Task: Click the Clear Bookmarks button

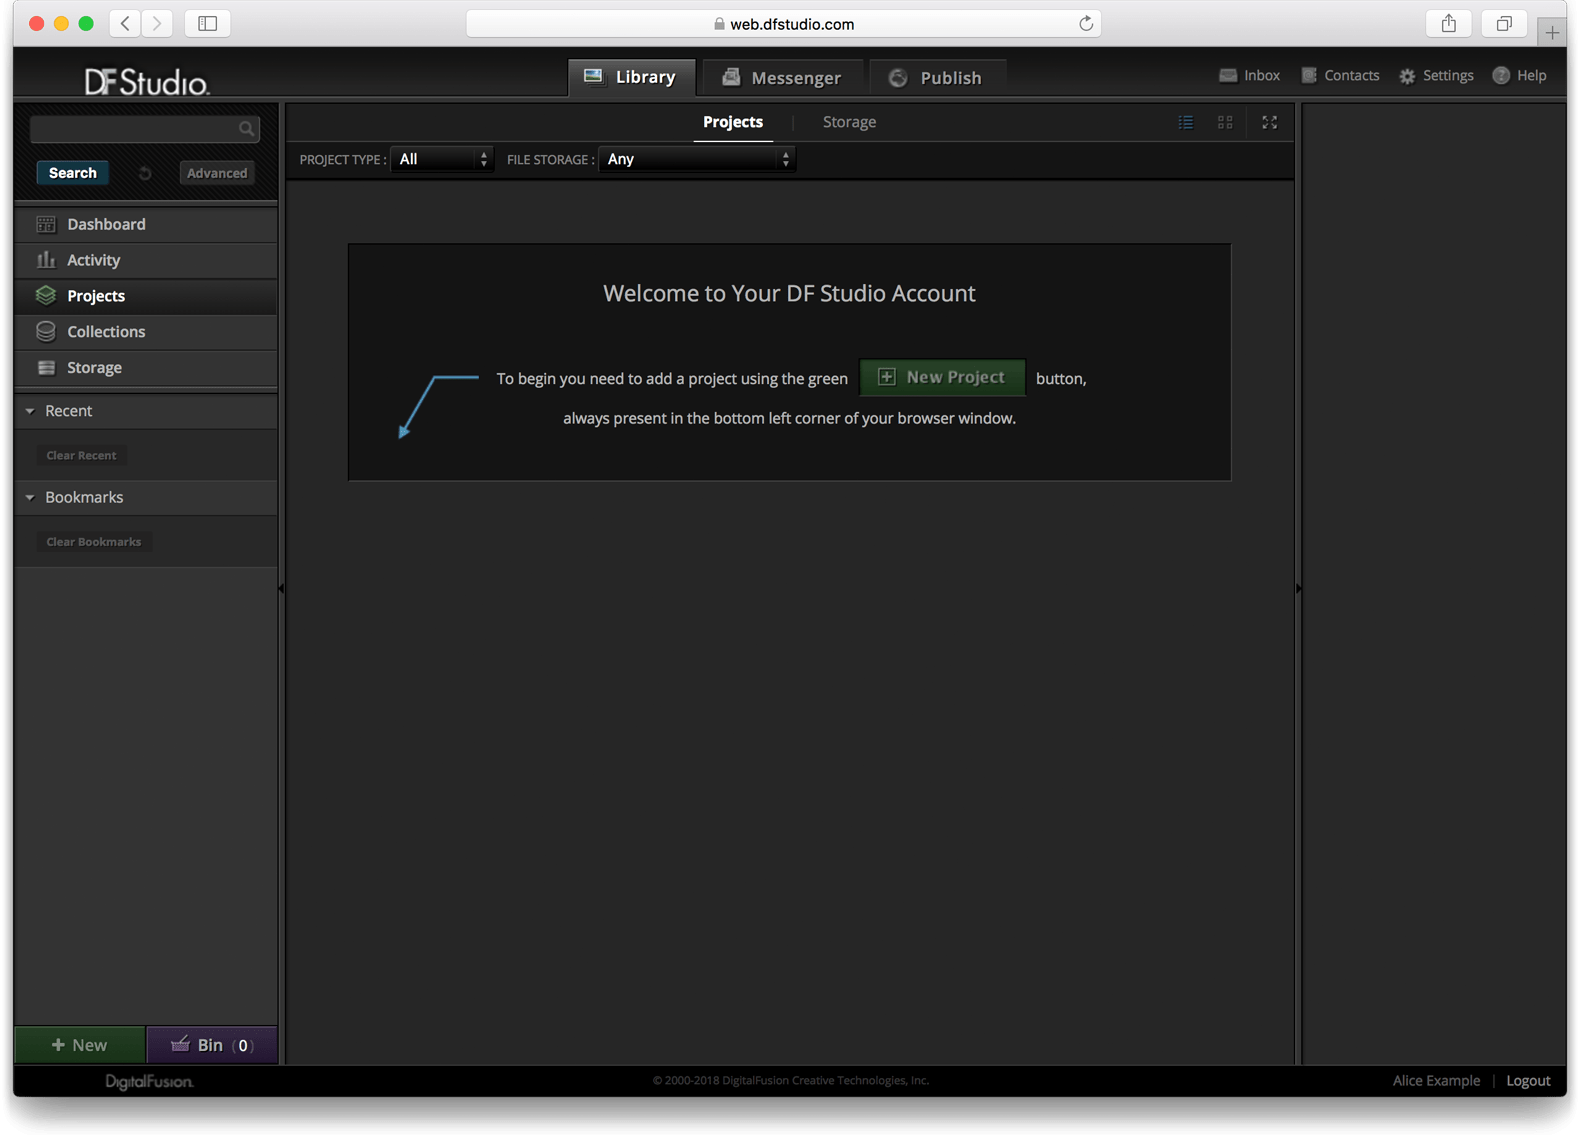Action: (x=94, y=542)
